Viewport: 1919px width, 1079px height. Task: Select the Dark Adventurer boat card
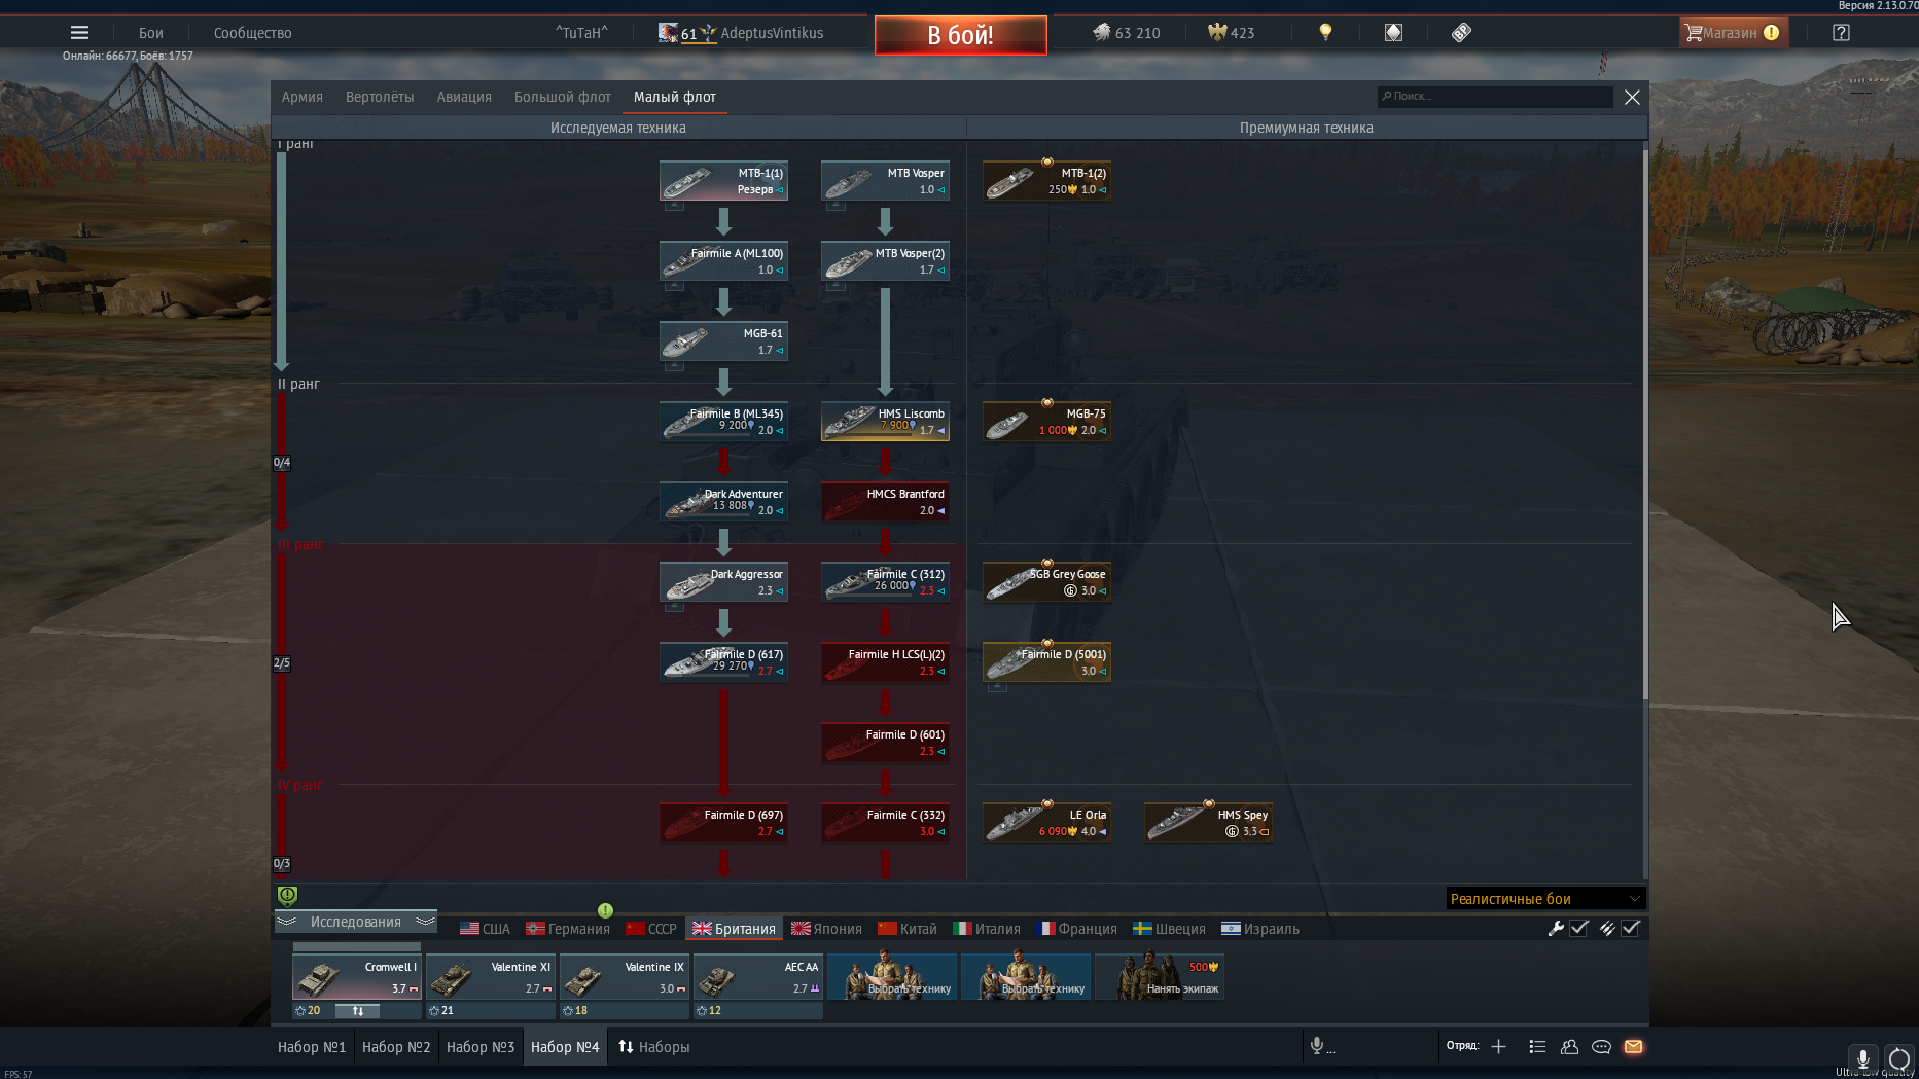click(723, 502)
